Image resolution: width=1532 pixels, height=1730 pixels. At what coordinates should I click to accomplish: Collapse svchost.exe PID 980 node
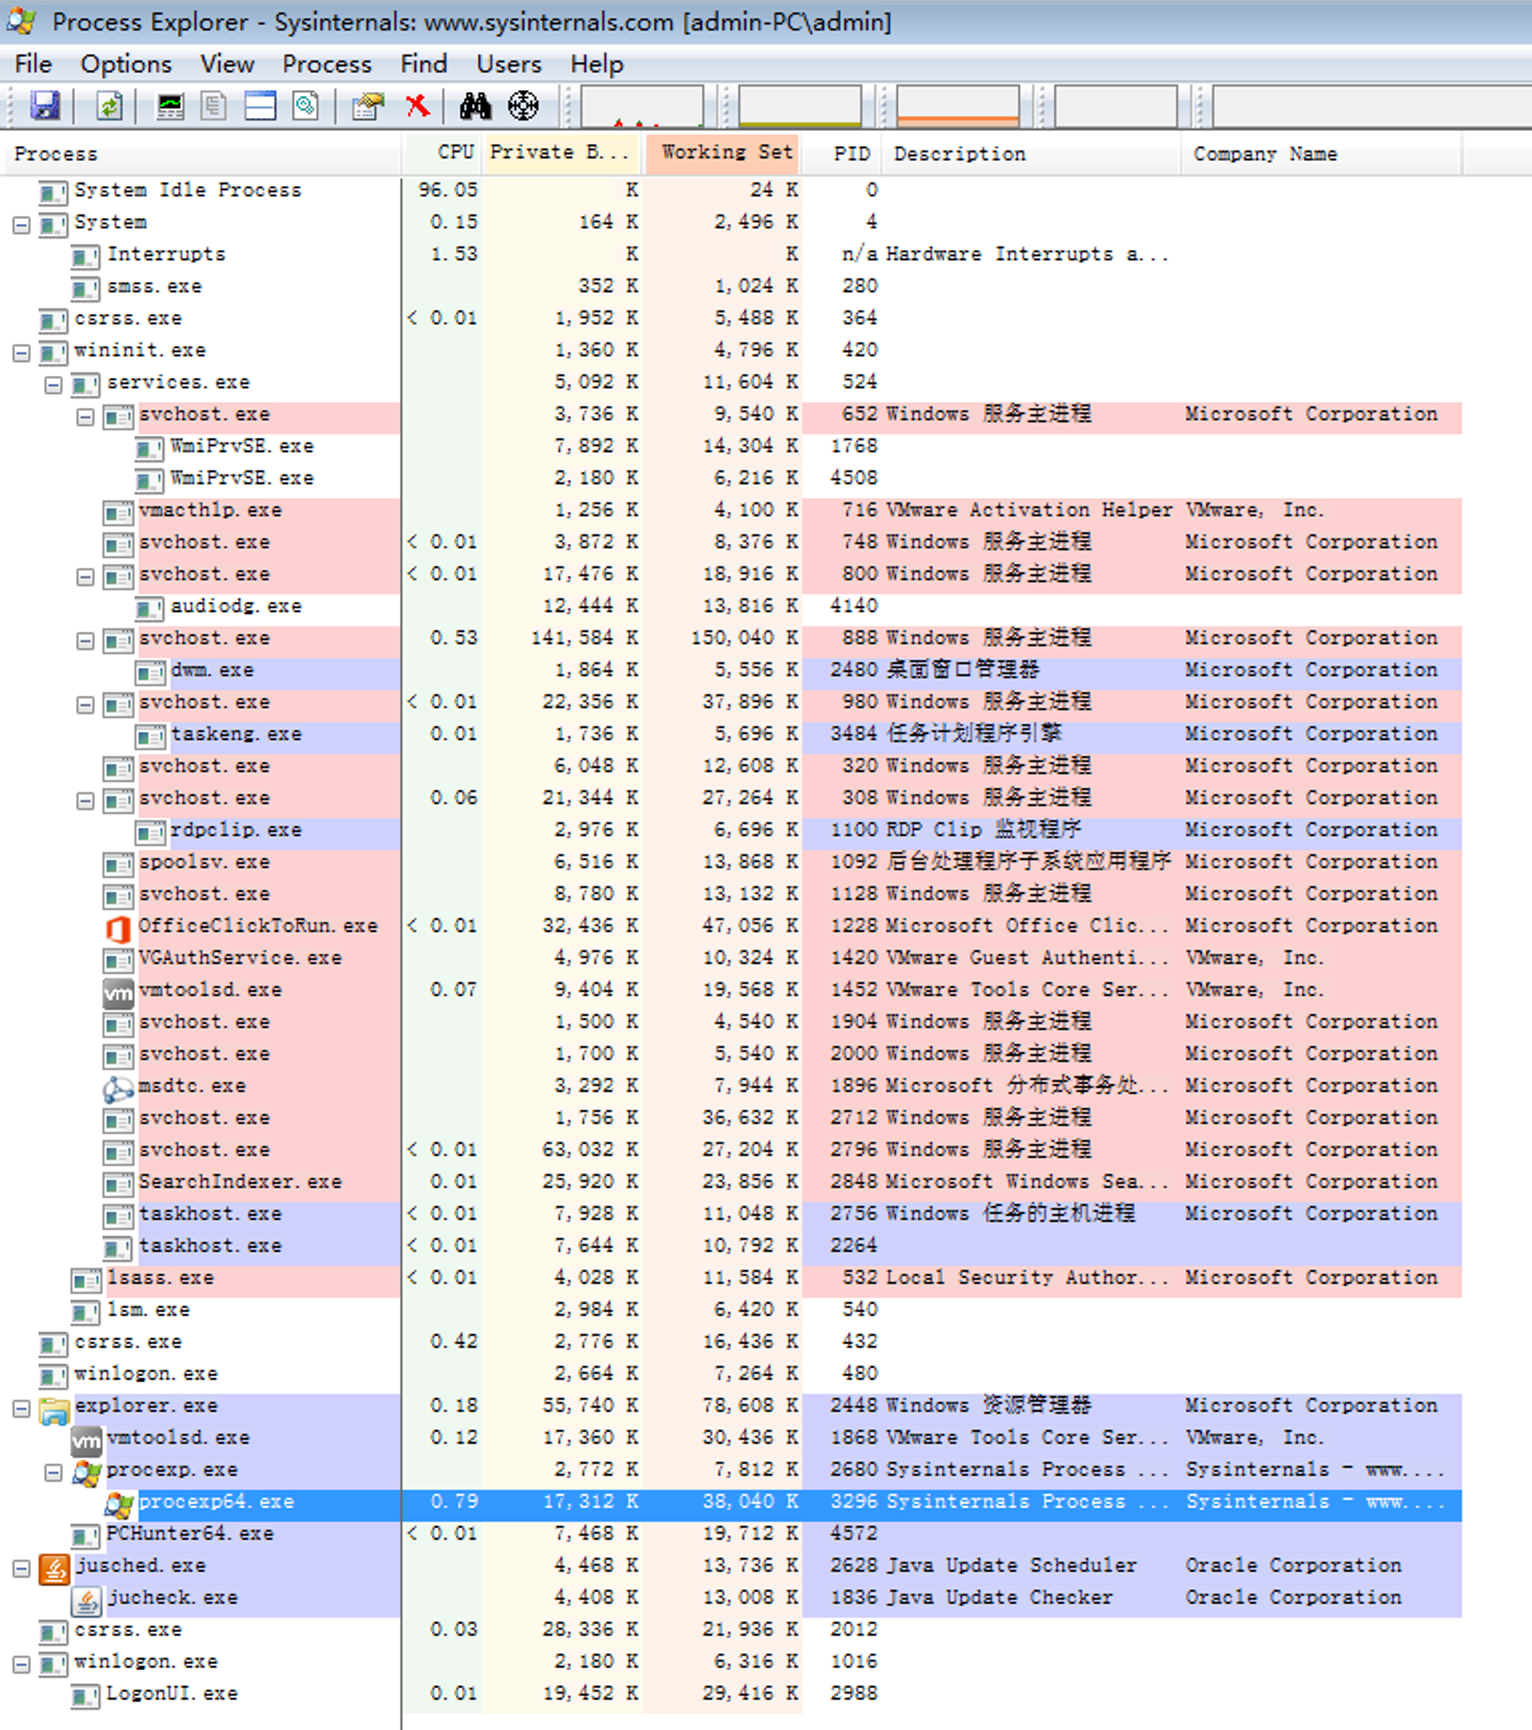85,704
